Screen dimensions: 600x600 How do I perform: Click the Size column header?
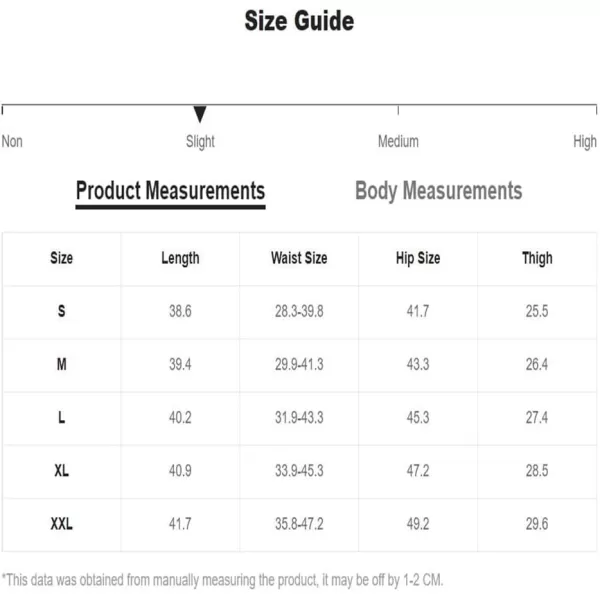61,258
